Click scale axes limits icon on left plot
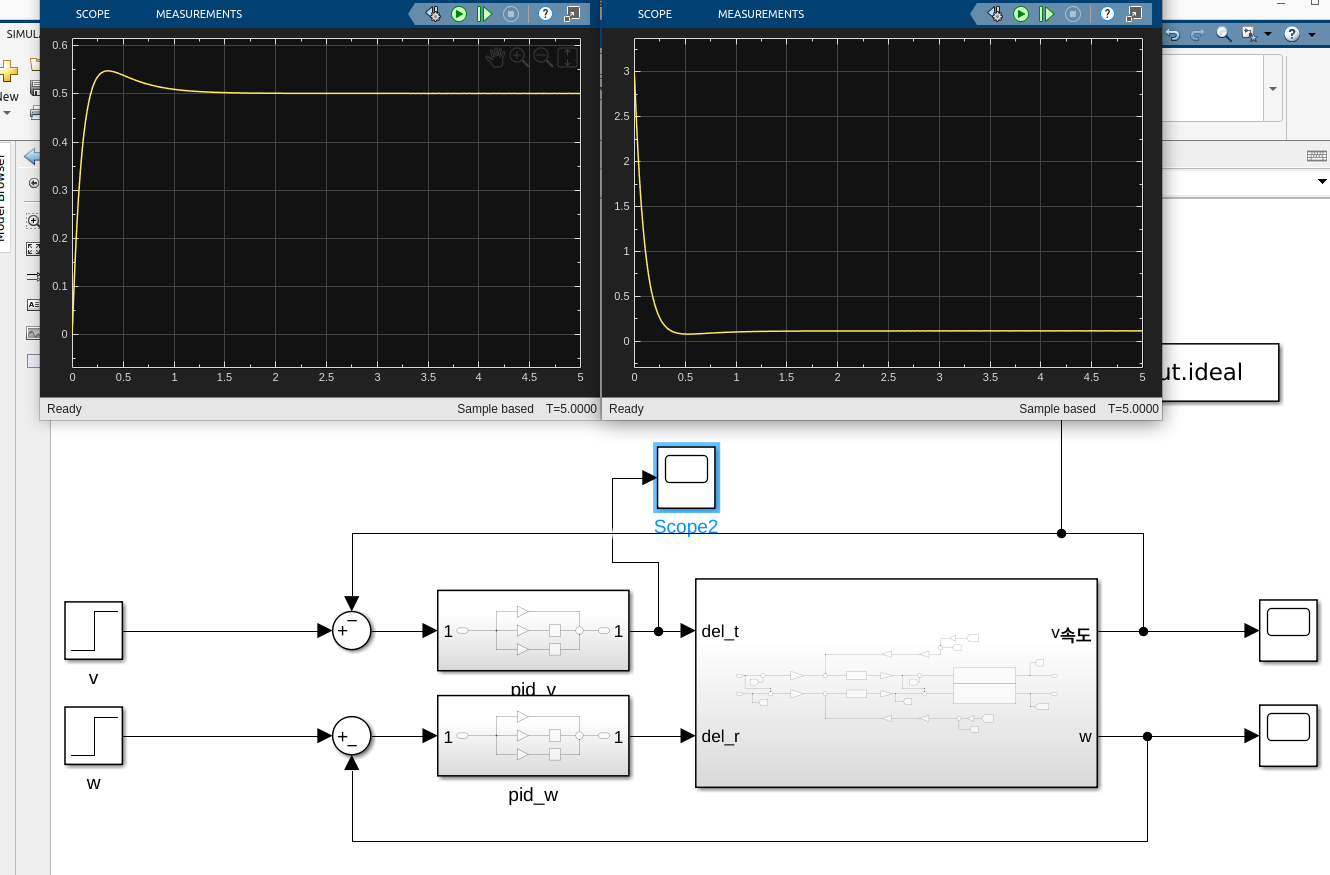This screenshot has height=875, width=1330. pos(567,57)
